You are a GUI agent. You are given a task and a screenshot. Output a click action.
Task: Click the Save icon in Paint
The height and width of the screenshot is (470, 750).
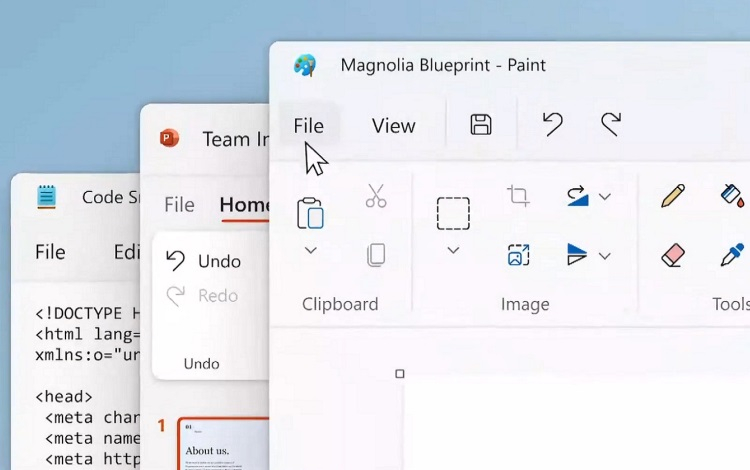[481, 124]
